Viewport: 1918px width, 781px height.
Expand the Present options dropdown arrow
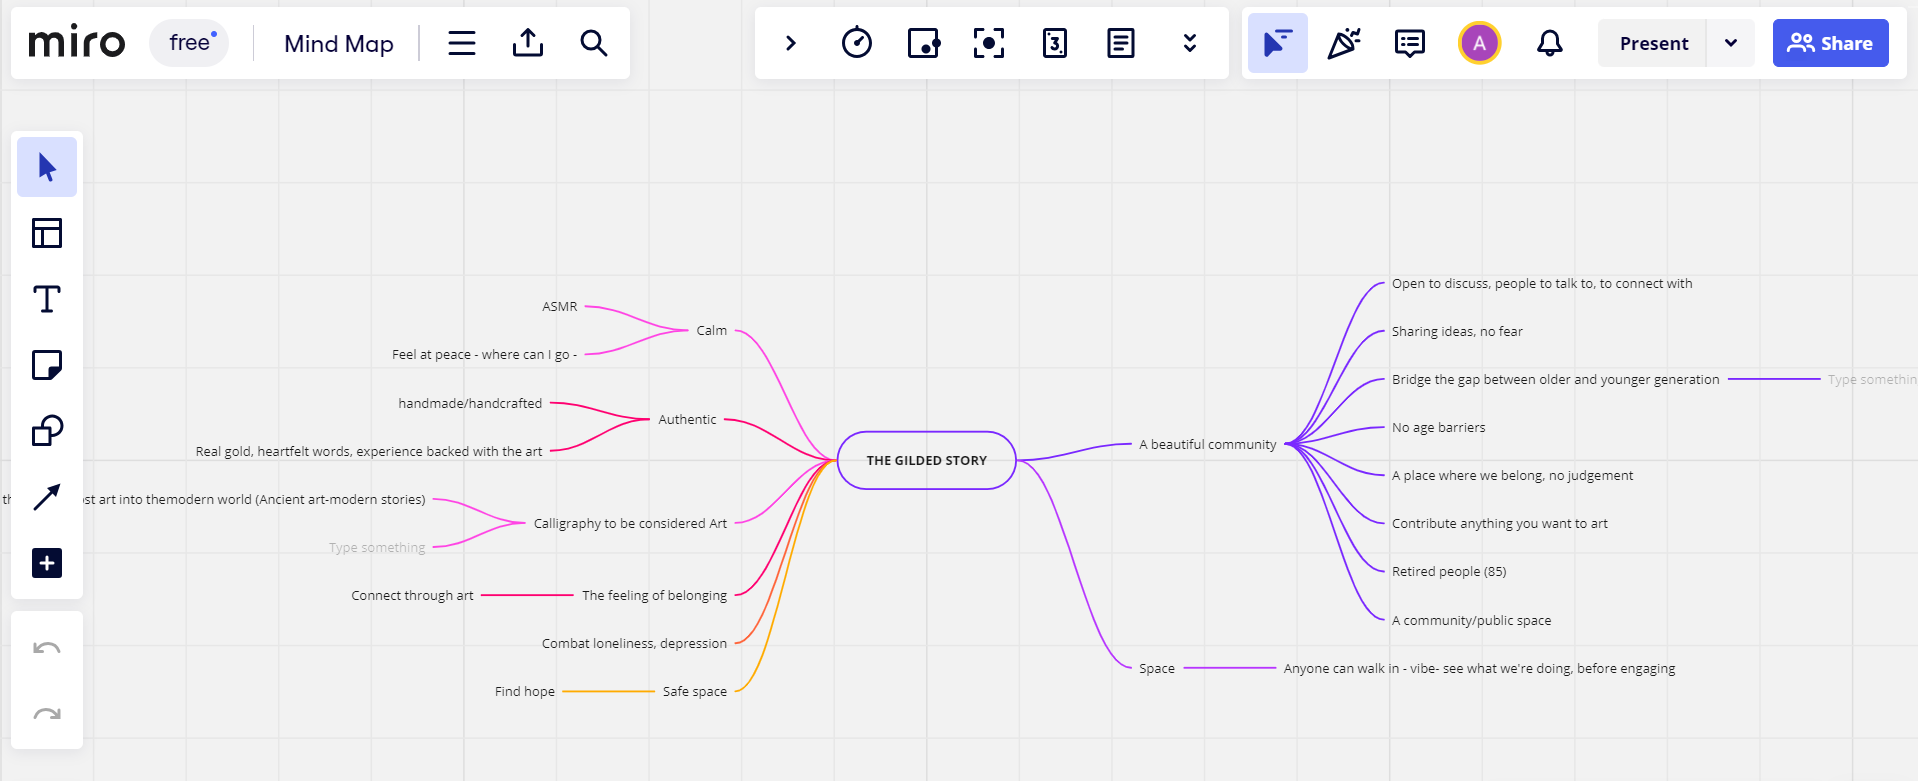click(1731, 43)
